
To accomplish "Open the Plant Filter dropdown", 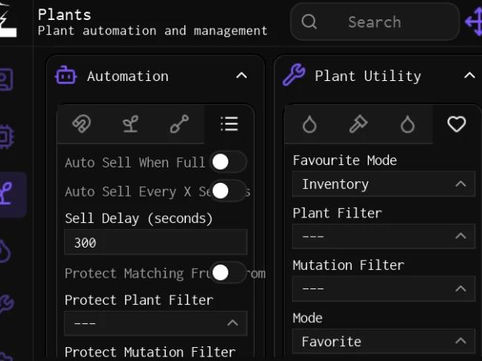I will pyautogui.click(x=384, y=236).
